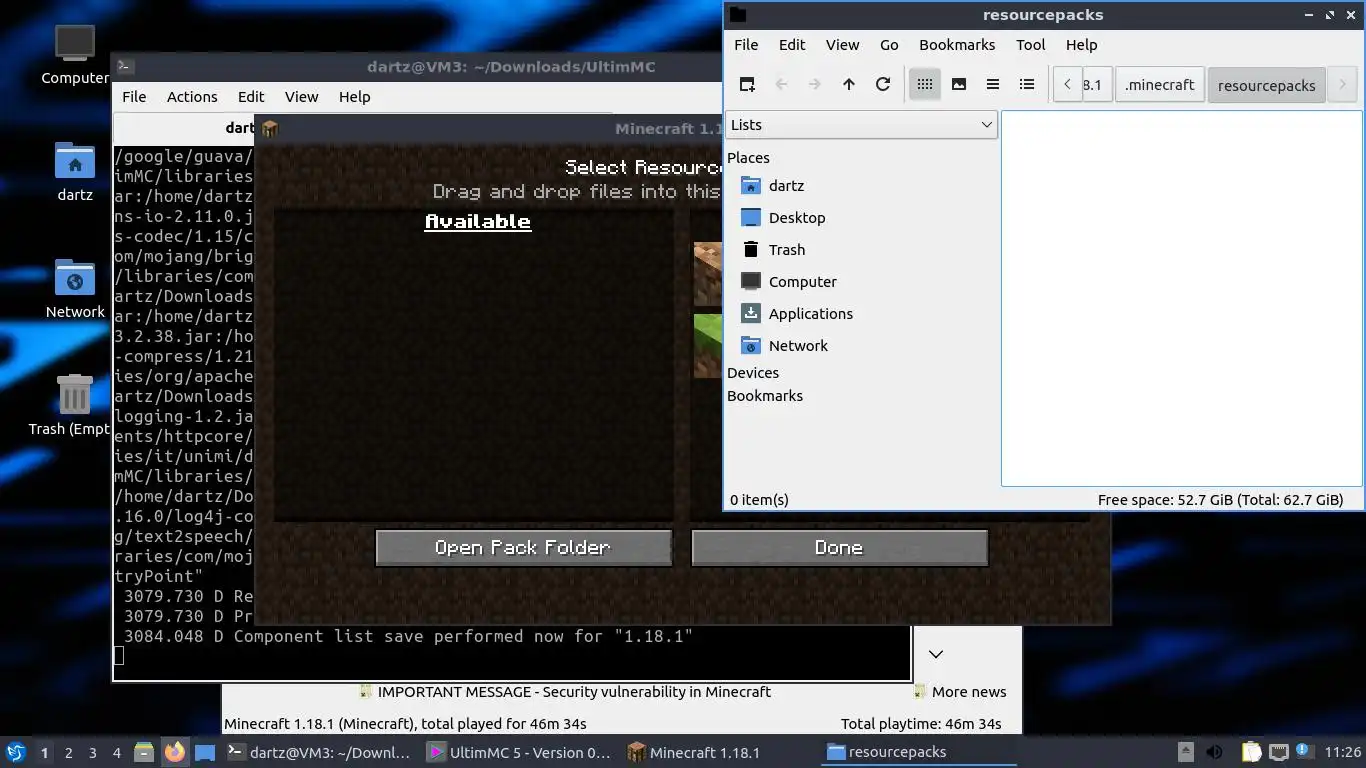
Task: Click the show desktop panel icon
Action: pos(204,753)
